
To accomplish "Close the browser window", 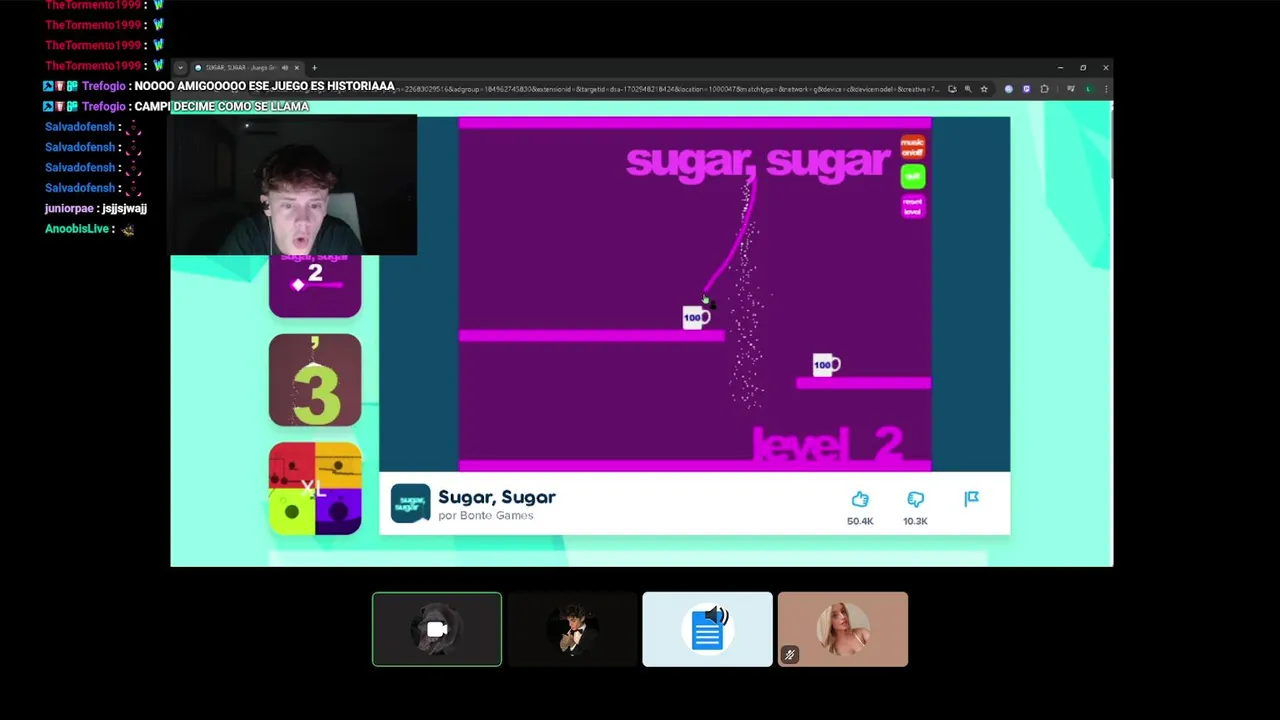I will (x=1105, y=68).
